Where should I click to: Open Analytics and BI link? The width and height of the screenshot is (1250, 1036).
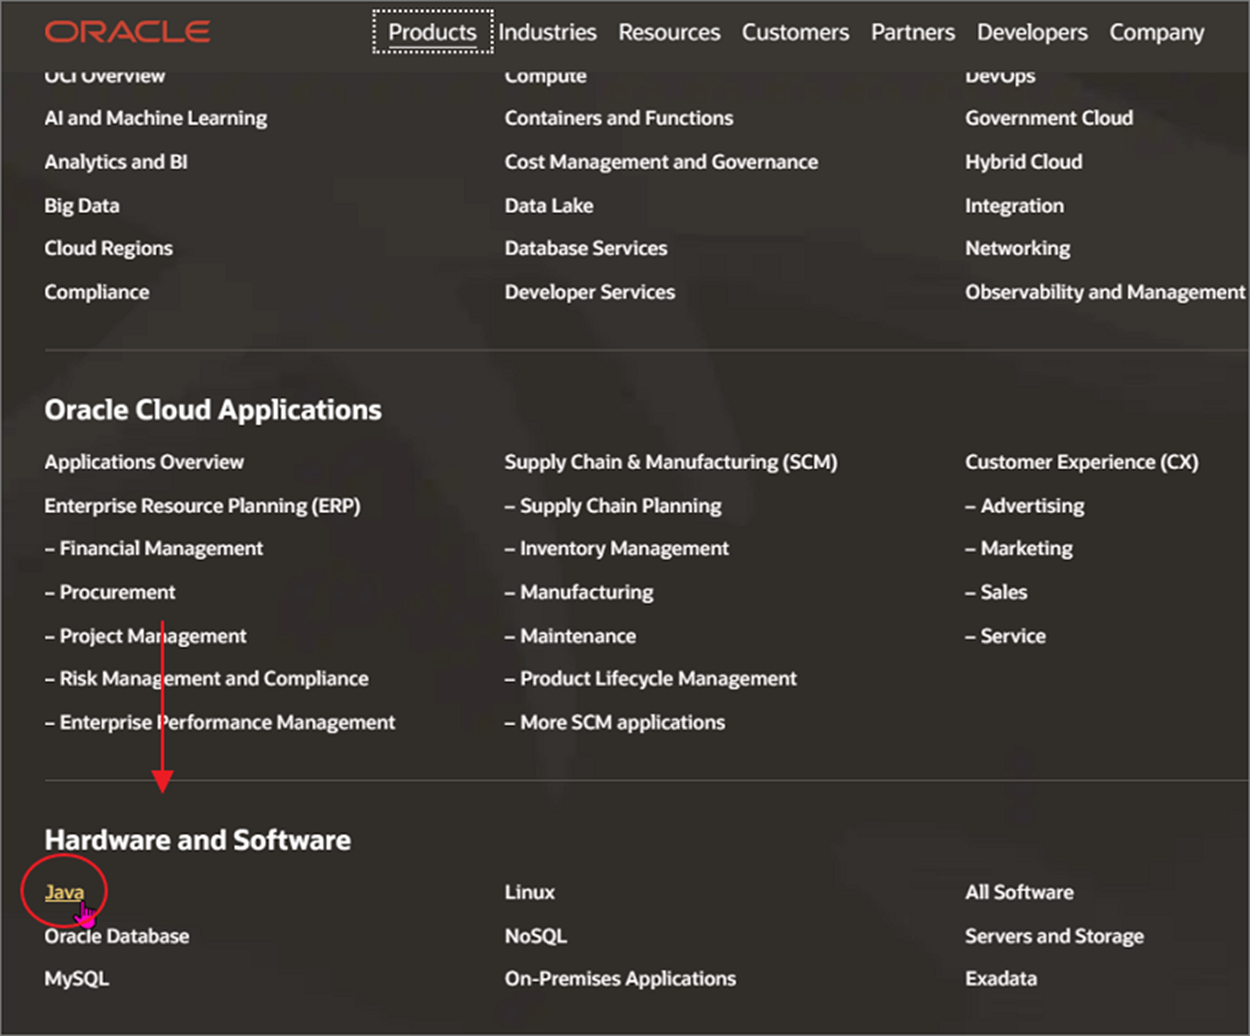pos(116,162)
